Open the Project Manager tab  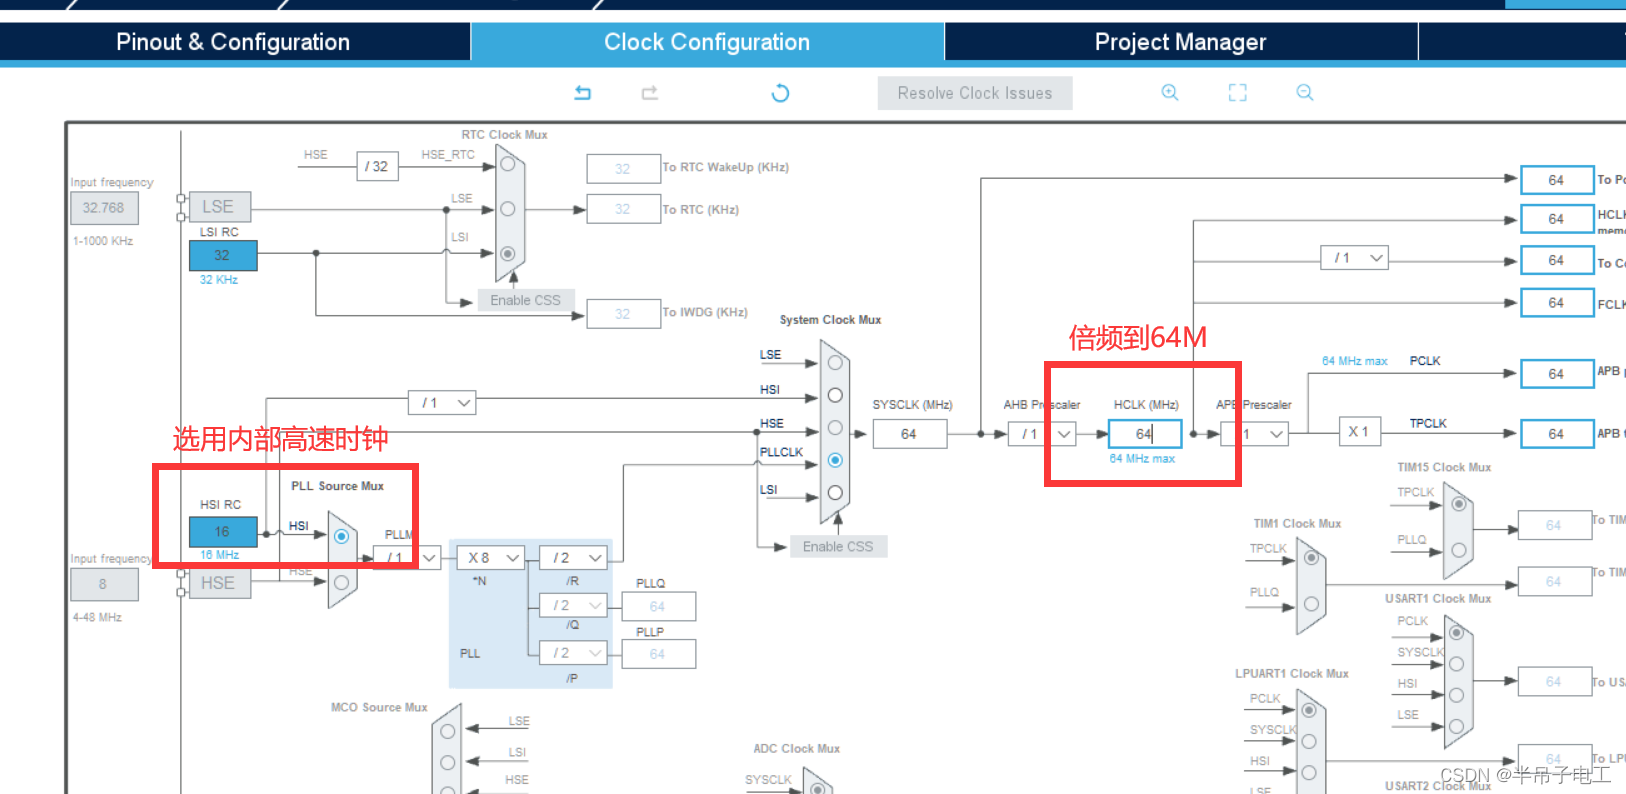pos(1181,42)
